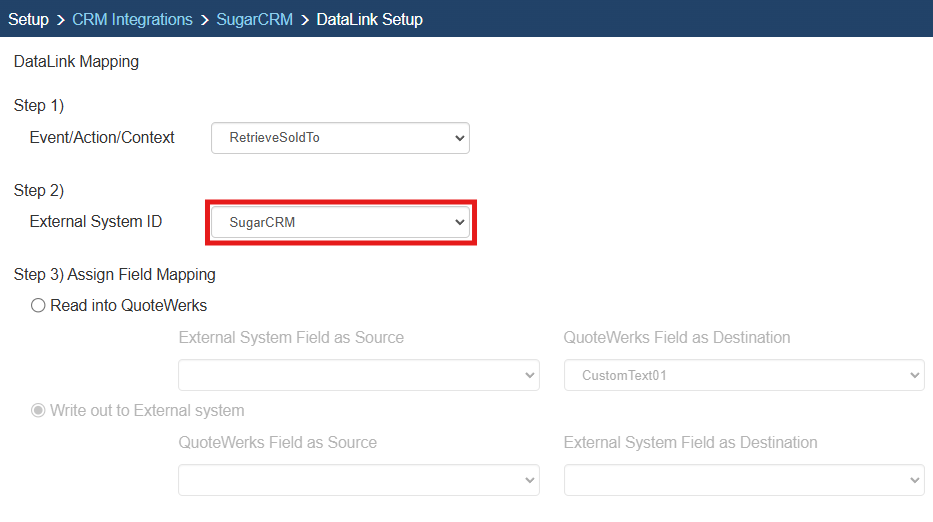The height and width of the screenshot is (522, 933).
Task: Click the DataLink Setup breadcrumb text
Action: (x=369, y=19)
